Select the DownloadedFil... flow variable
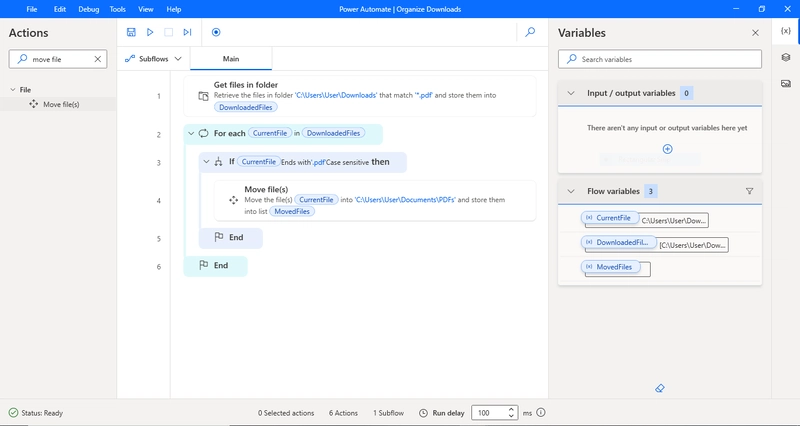 click(618, 242)
